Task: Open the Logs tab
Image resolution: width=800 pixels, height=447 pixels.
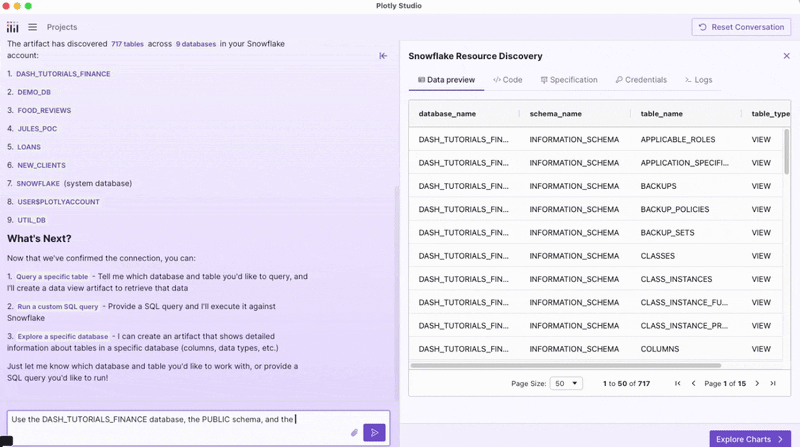Action: [x=698, y=80]
